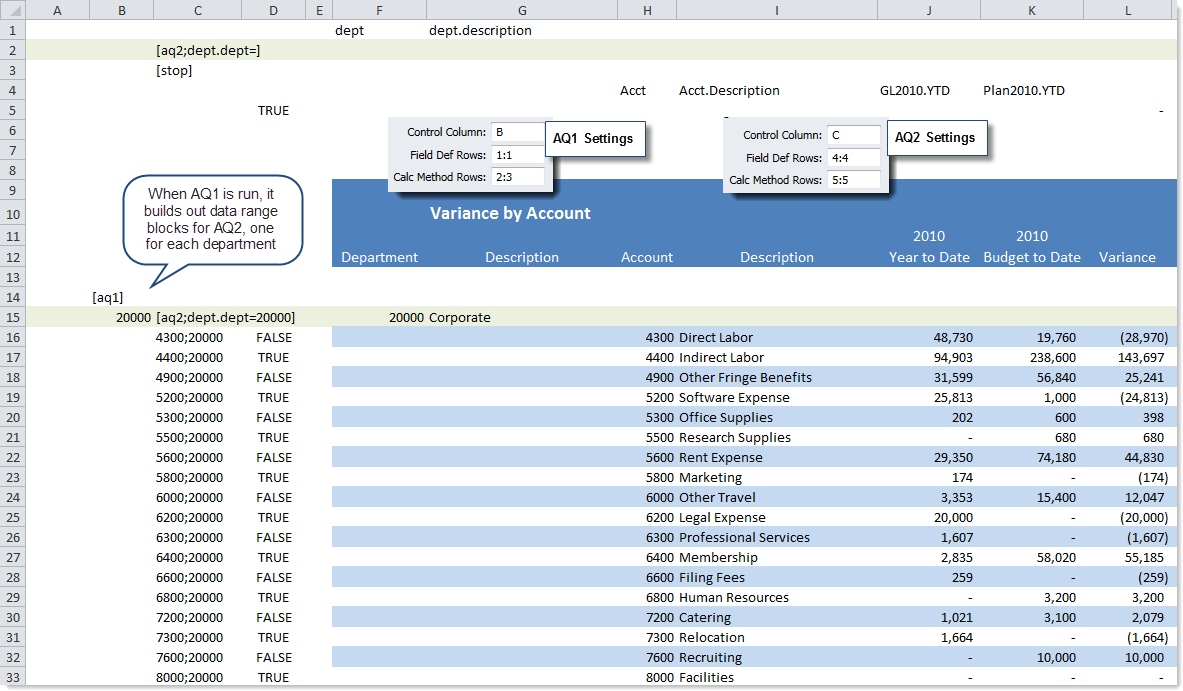Select column G header

coord(522,10)
